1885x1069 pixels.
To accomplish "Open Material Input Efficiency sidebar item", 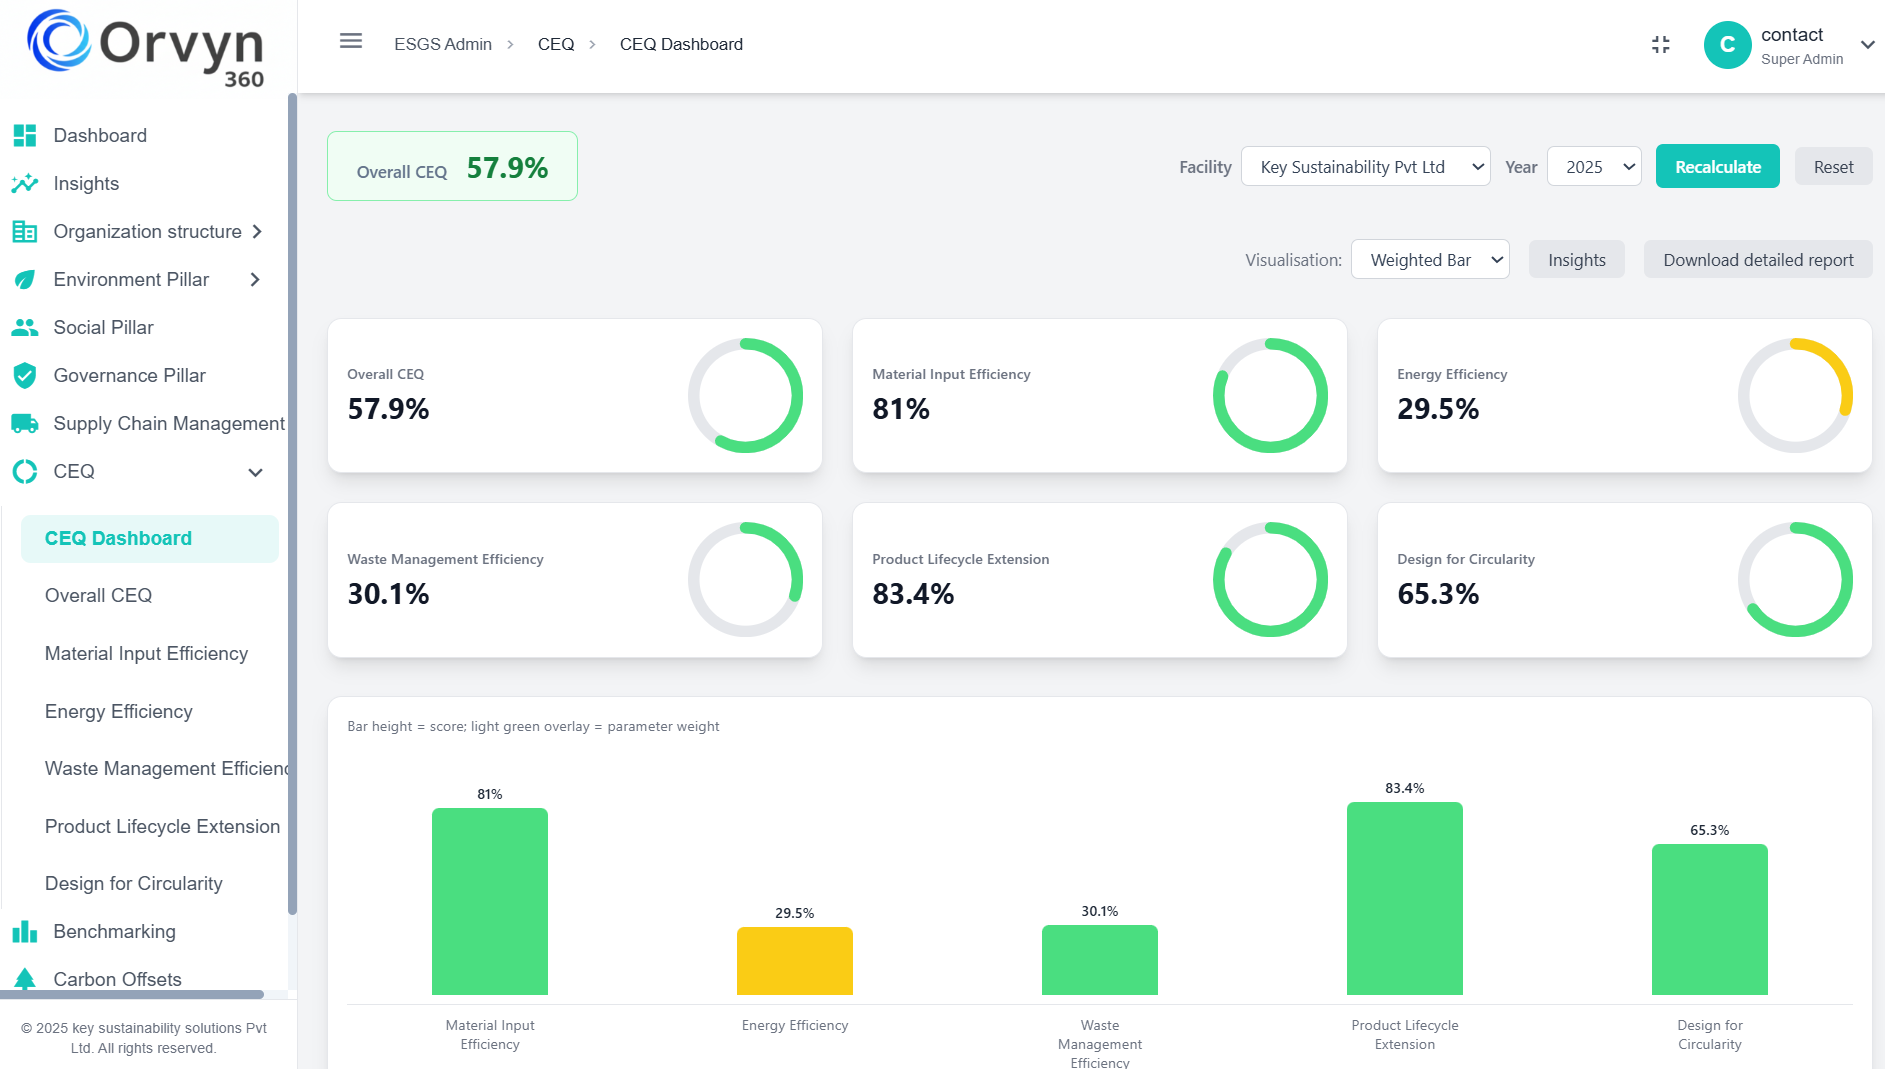I will point(146,653).
